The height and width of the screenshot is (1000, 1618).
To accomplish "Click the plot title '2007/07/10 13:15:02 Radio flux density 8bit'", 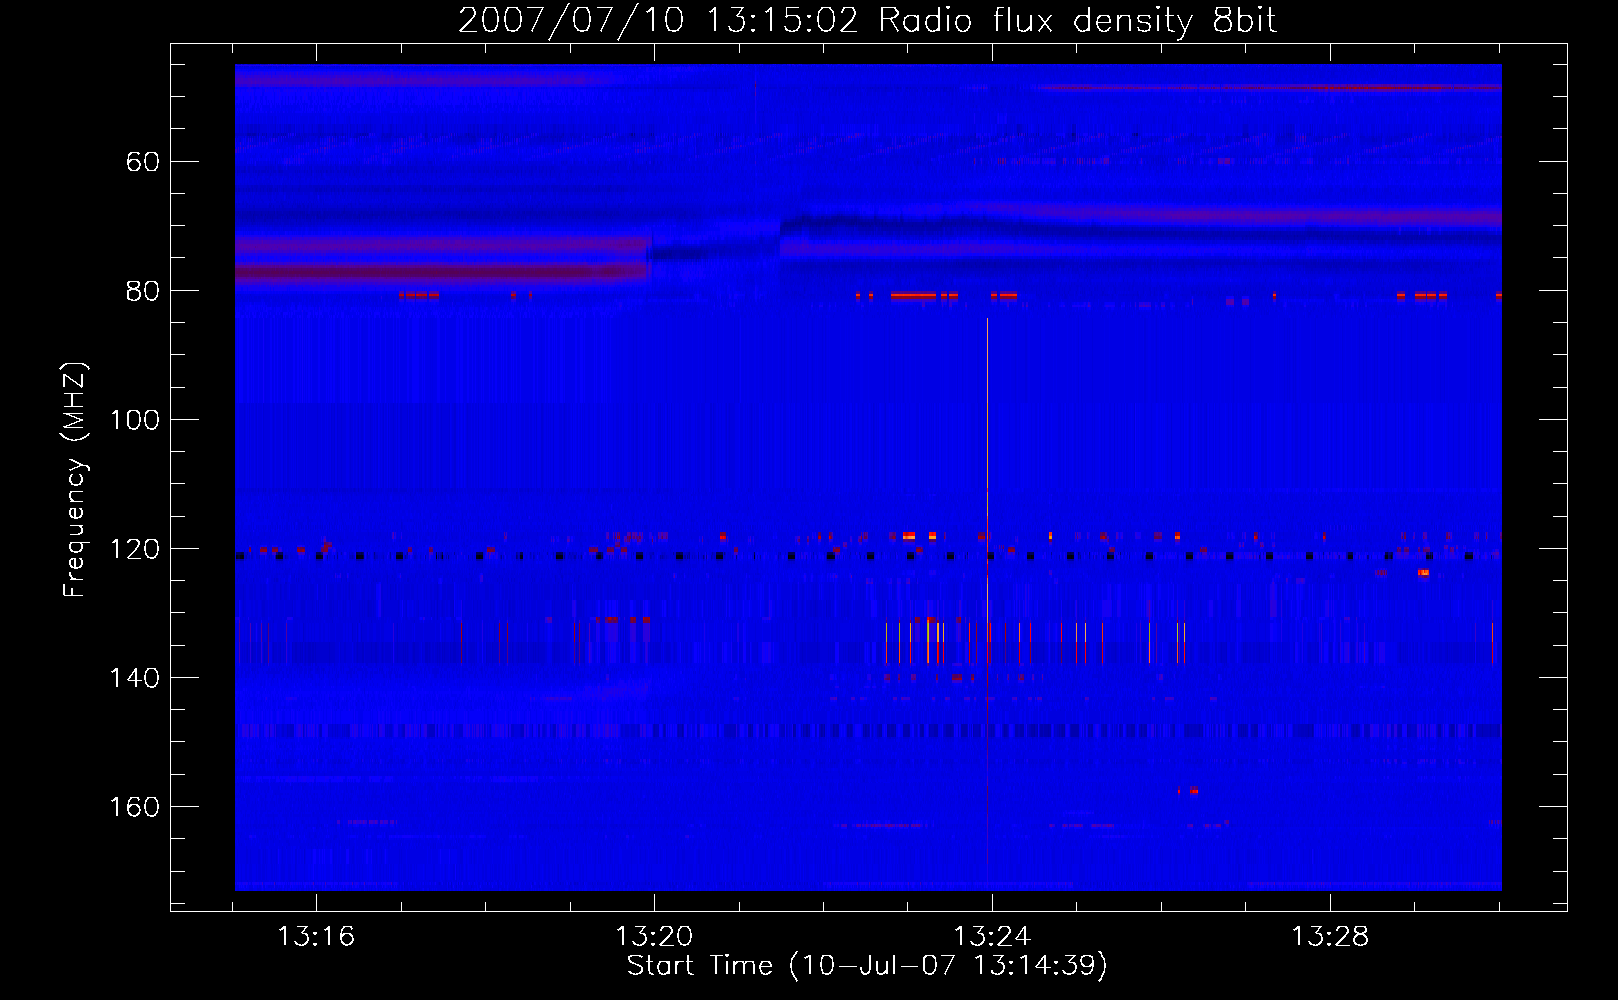I will coord(867,21).
